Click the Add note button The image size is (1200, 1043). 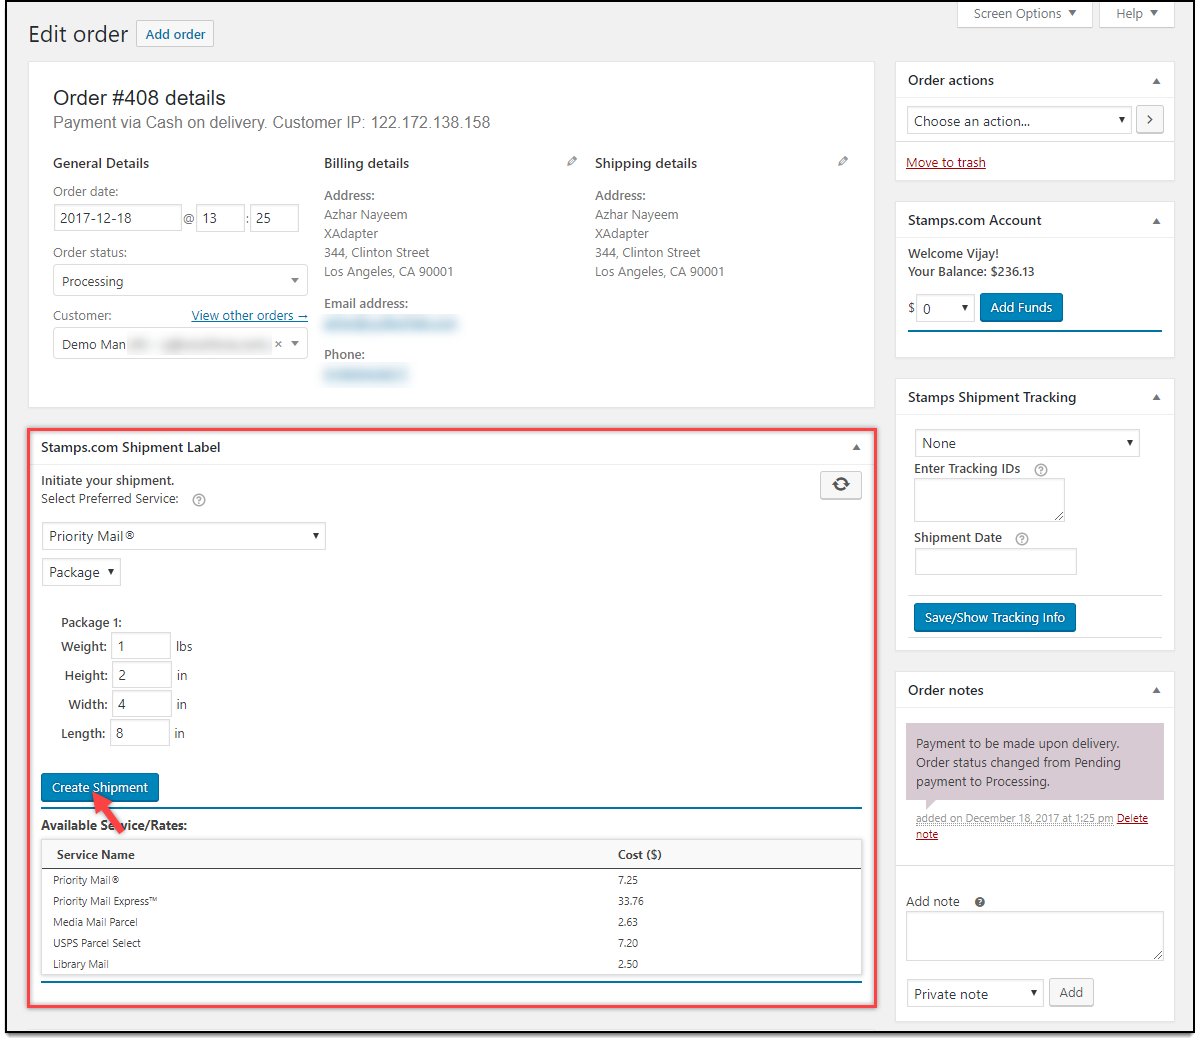point(1071,993)
